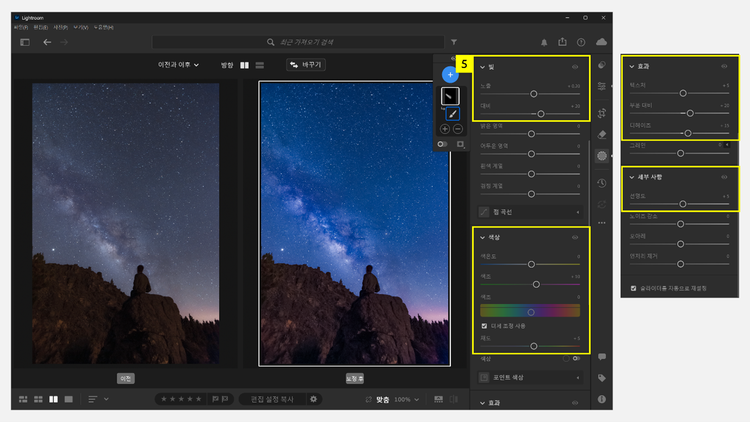Open the keyword tag panel icon
The image size is (750, 422).
pyautogui.click(x=602, y=378)
